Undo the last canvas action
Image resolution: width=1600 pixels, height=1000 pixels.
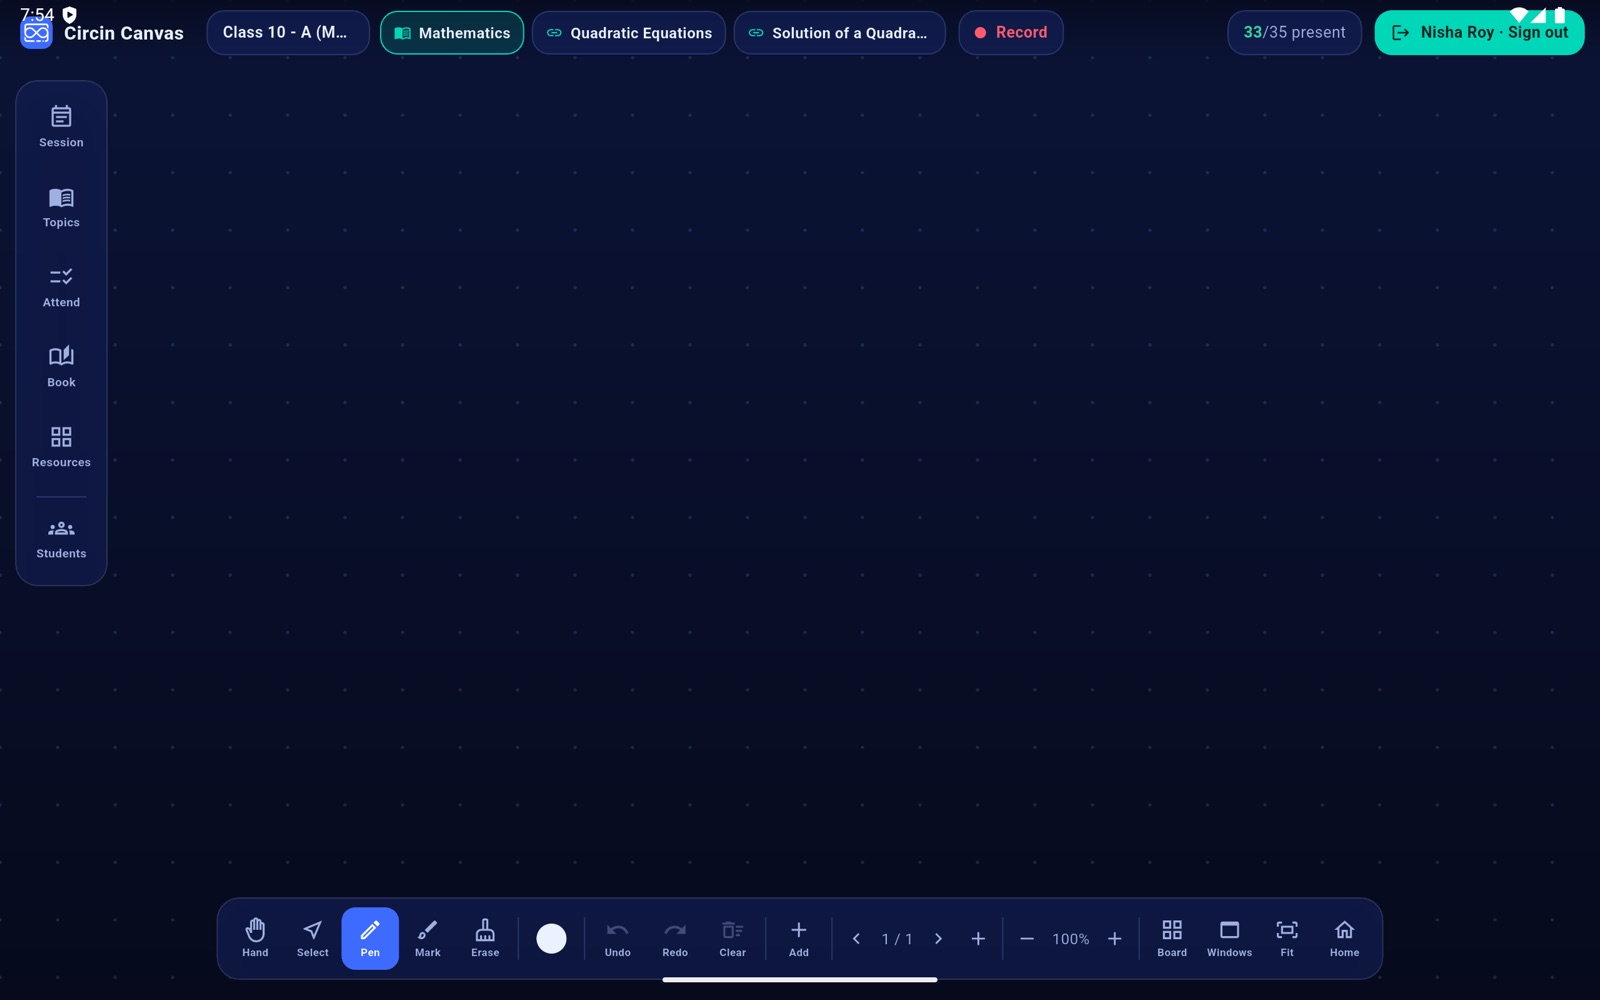click(x=617, y=938)
